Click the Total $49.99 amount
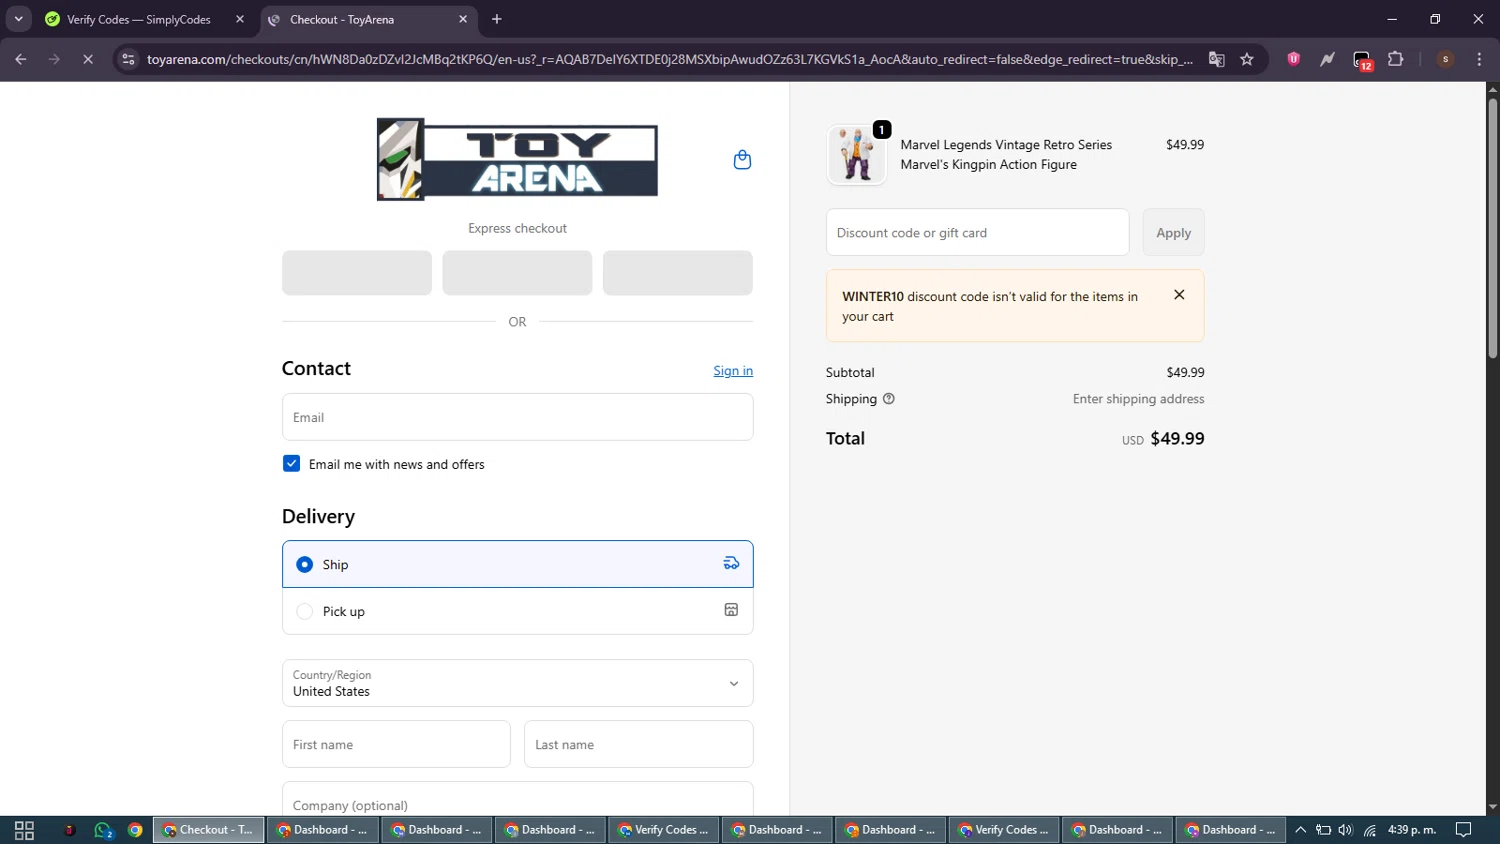Viewport: 1500px width, 844px height. pyautogui.click(x=1177, y=438)
